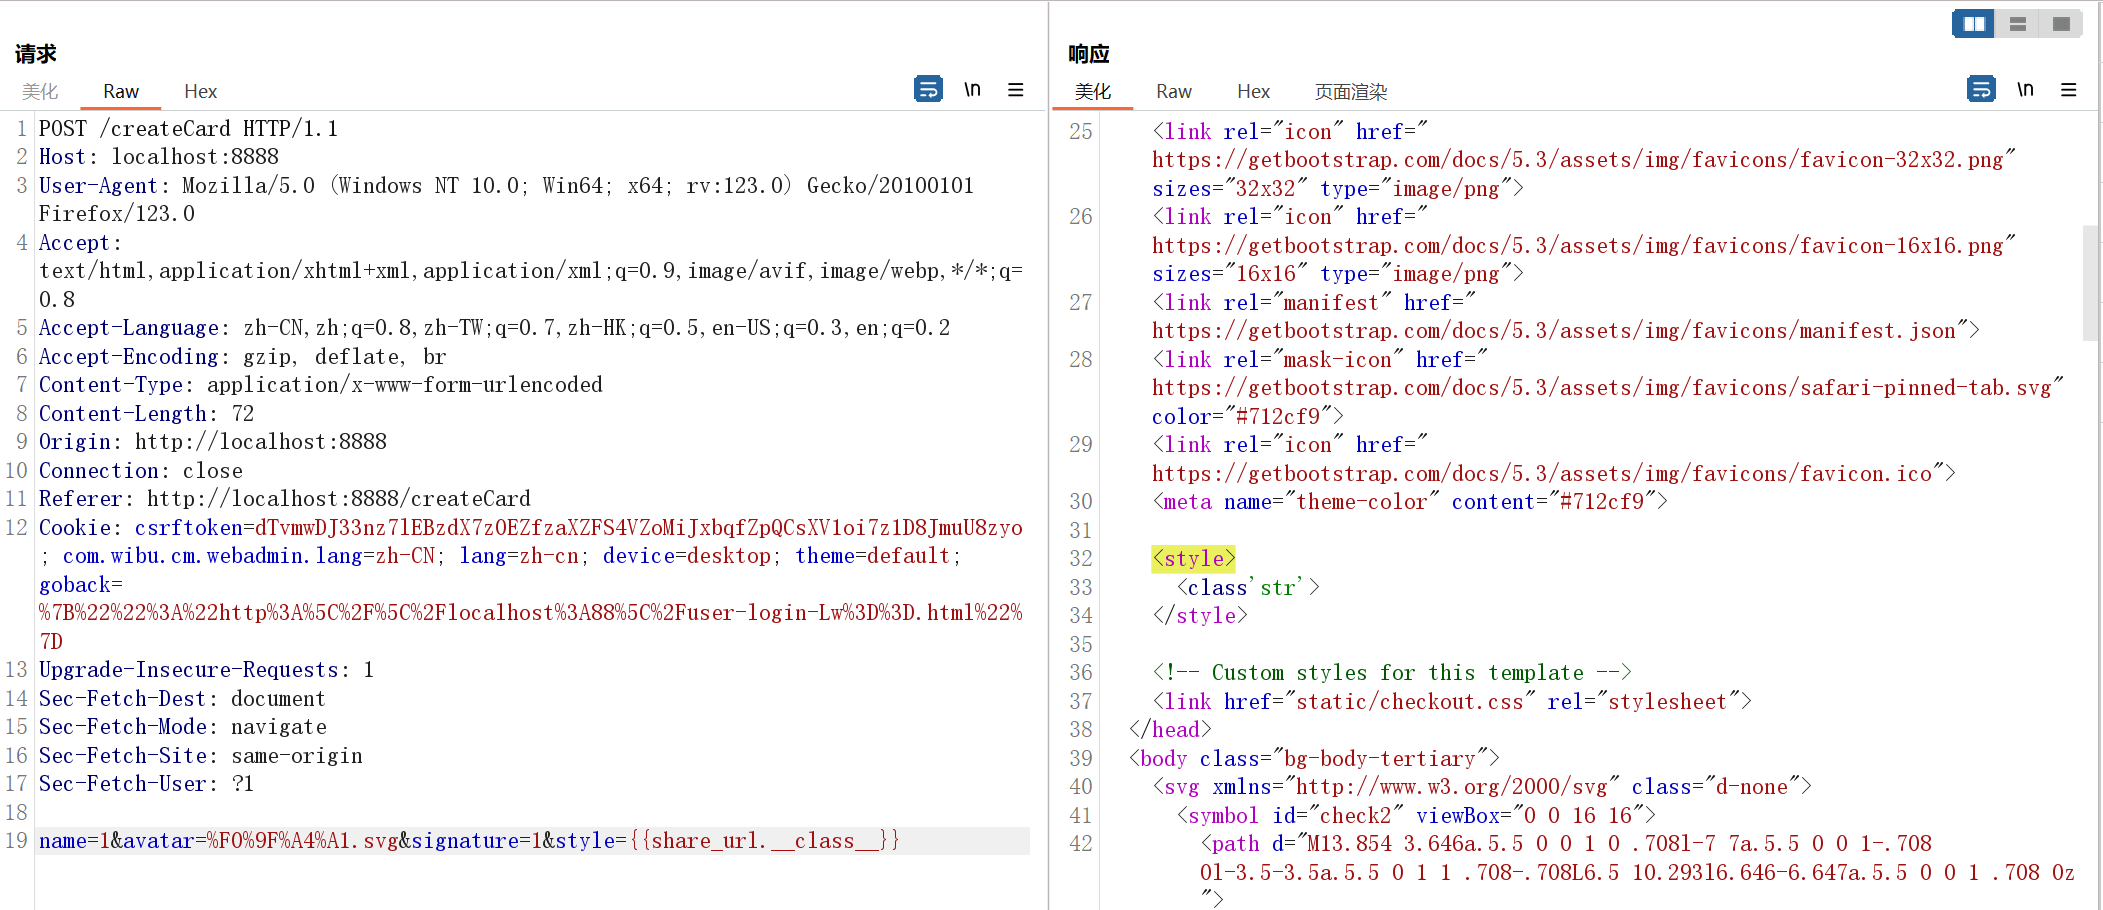
Task: Click the 'Custom styles for this template' comment
Action: (x=1392, y=672)
